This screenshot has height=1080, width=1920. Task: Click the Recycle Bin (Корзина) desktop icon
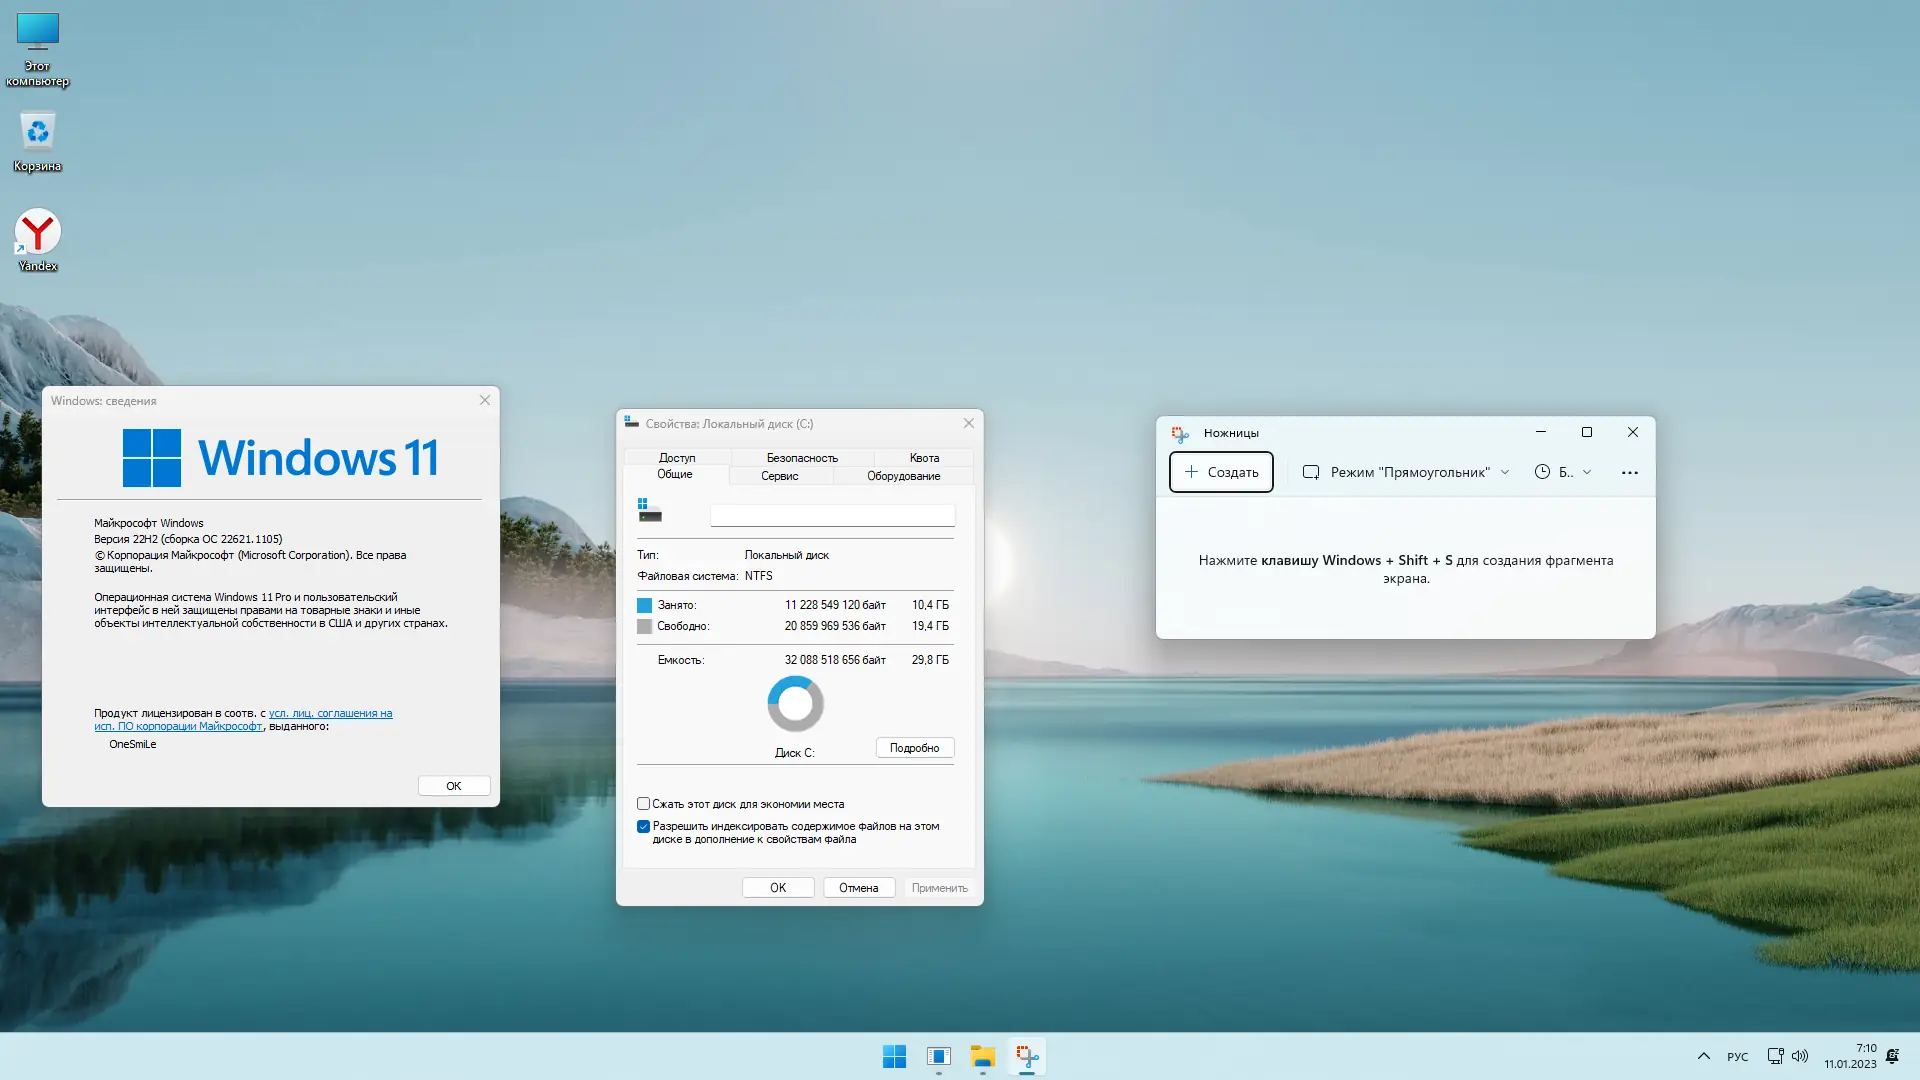[38, 133]
